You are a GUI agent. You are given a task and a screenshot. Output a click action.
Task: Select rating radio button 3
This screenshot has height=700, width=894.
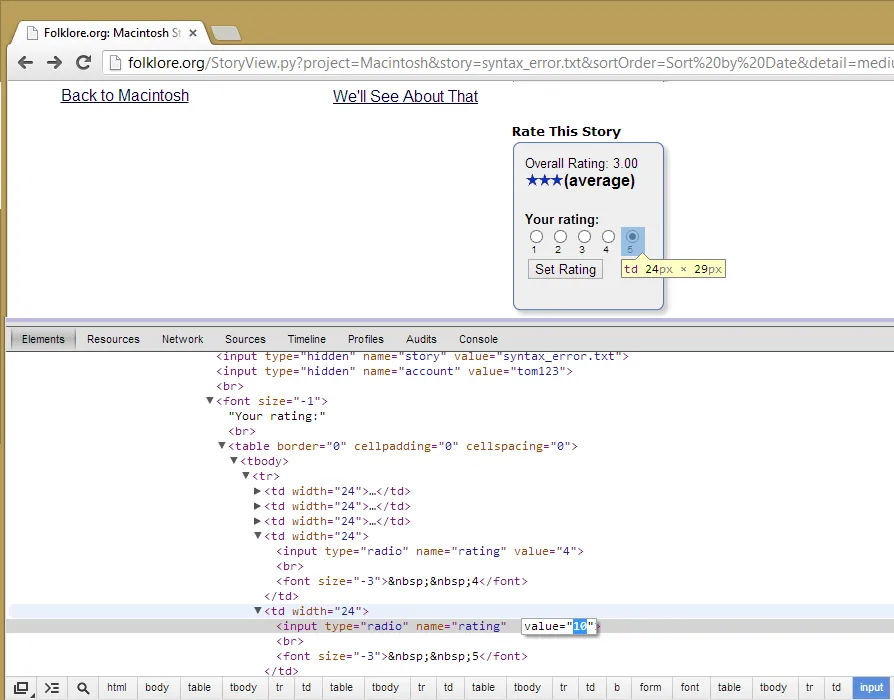pyautogui.click(x=584, y=237)
